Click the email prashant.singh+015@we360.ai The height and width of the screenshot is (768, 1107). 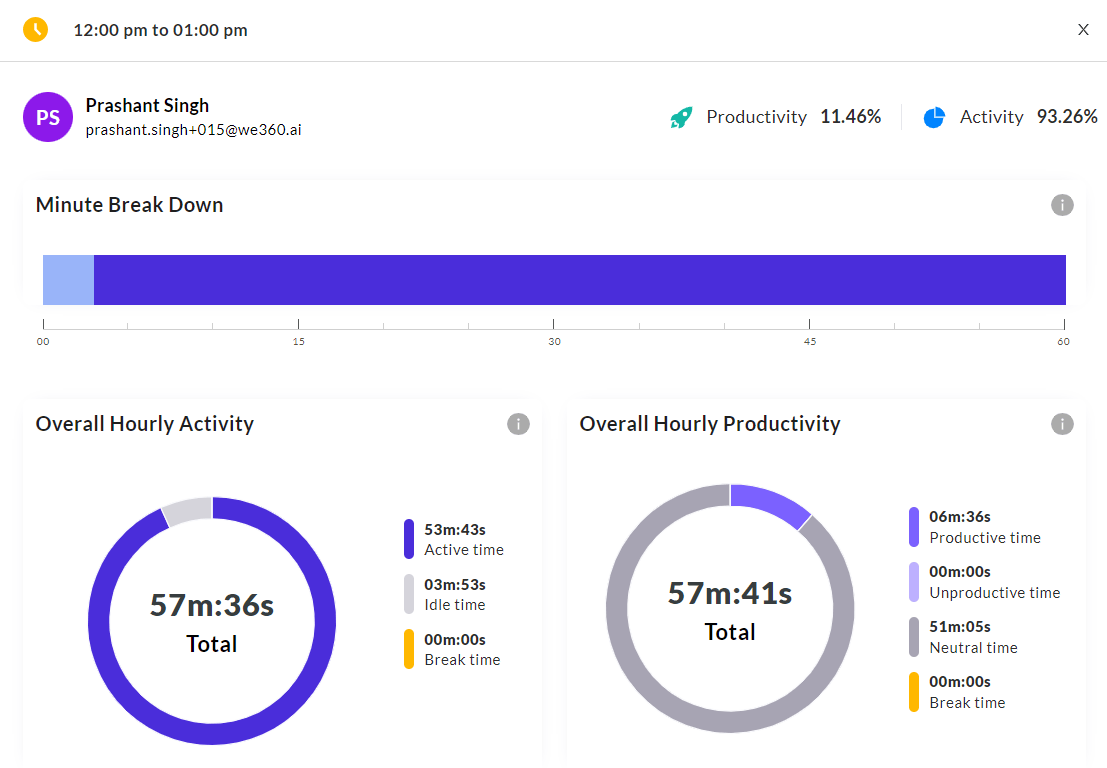click(x=193, y=130)
